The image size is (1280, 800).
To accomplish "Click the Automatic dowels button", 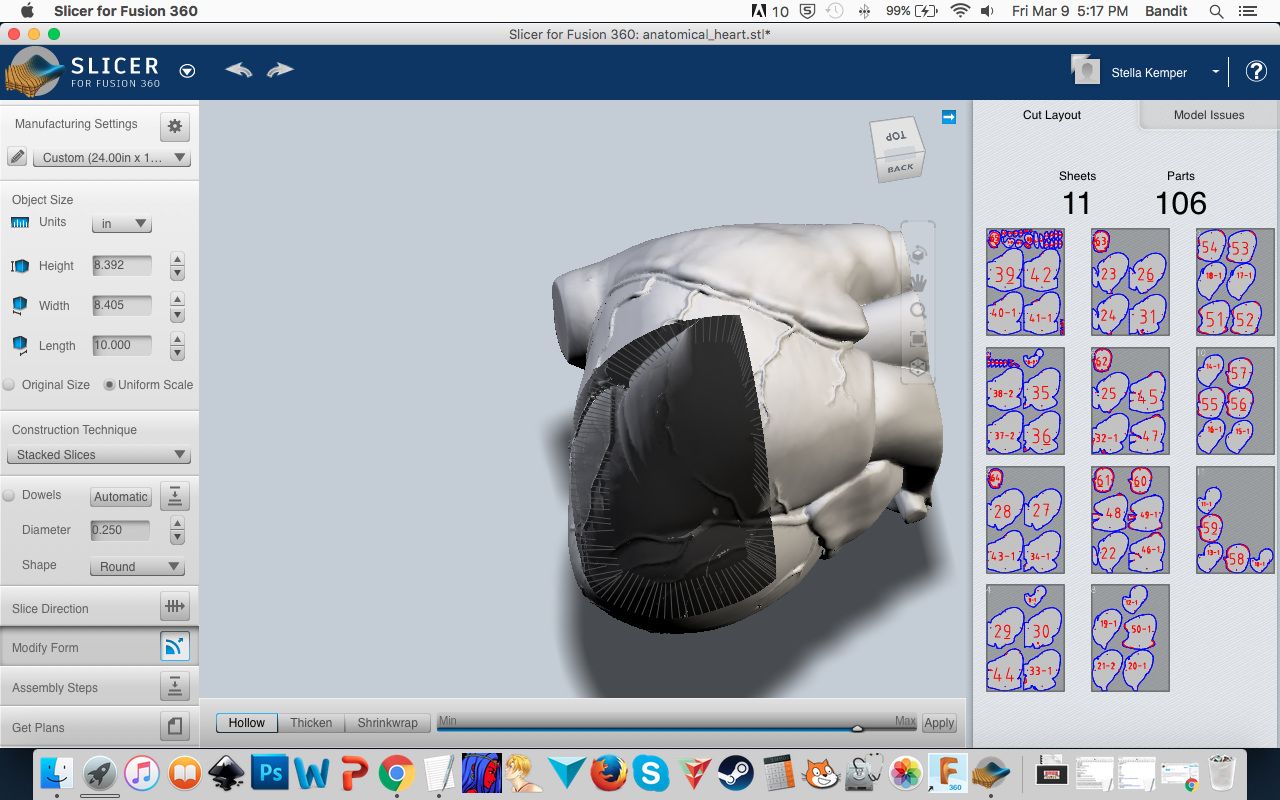I will 121,497.
